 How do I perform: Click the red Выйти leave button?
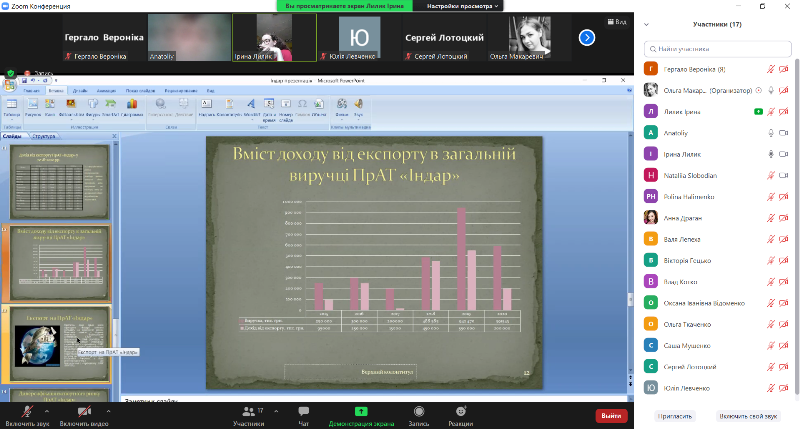[x=611, y=416]
